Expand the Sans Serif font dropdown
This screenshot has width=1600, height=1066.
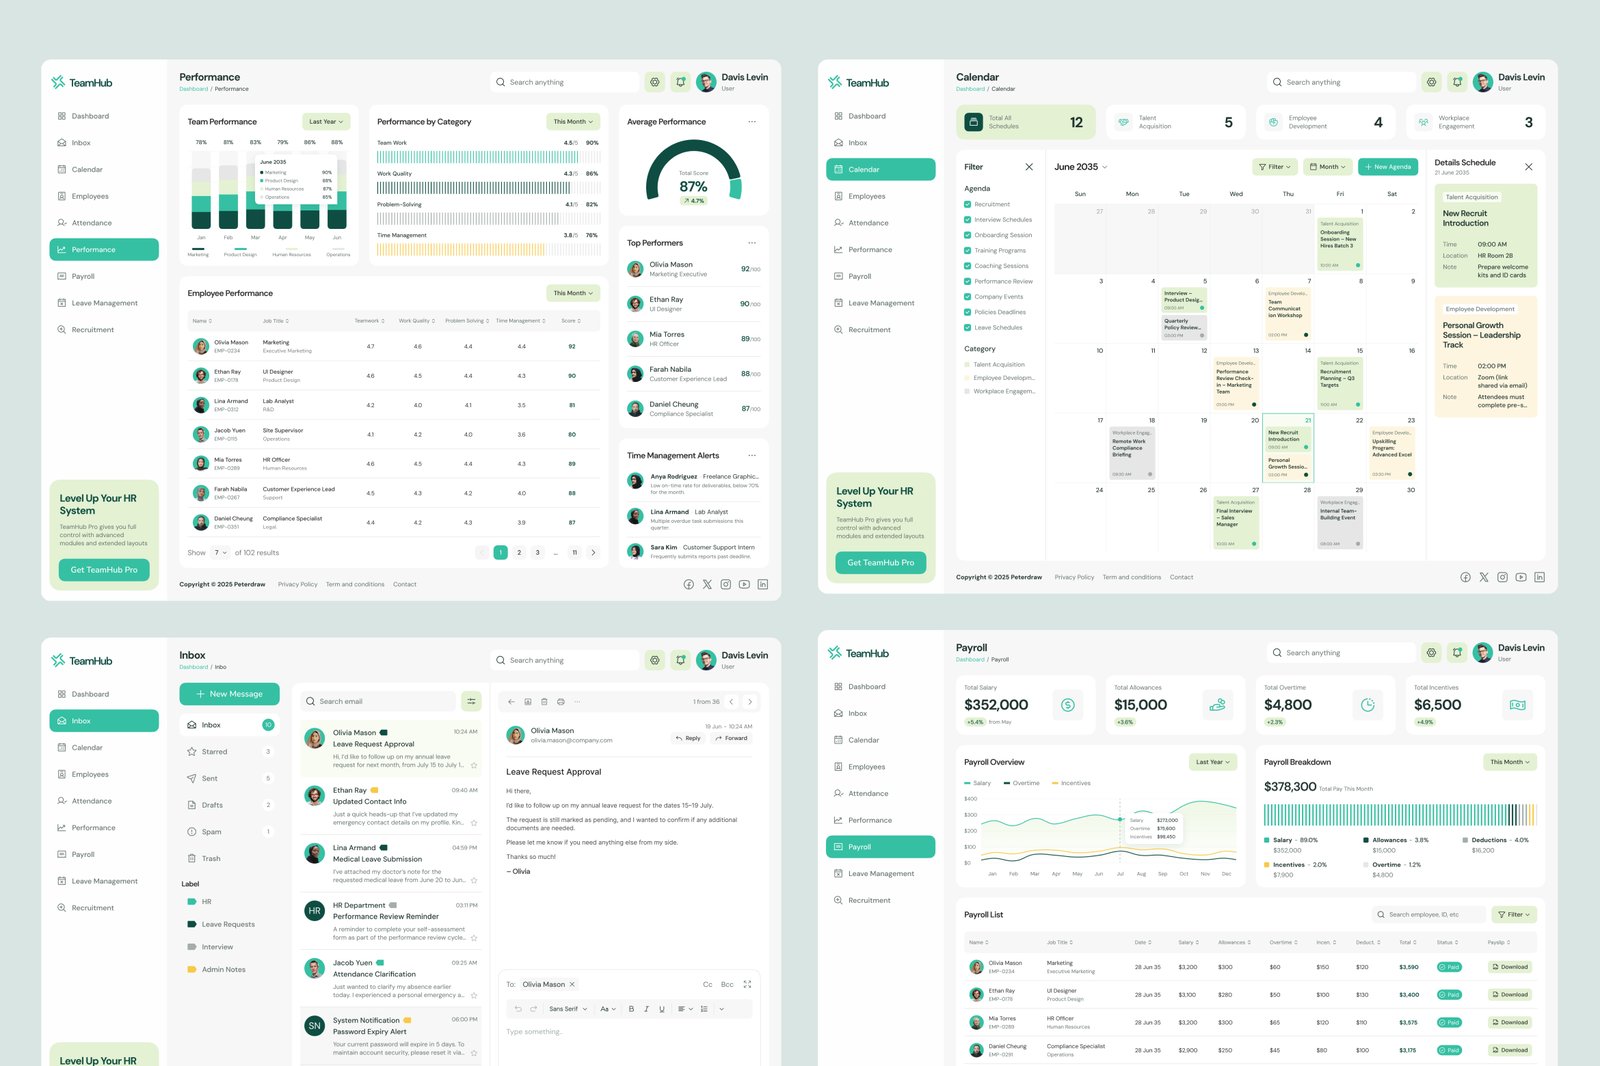[x=568, y=1009]
